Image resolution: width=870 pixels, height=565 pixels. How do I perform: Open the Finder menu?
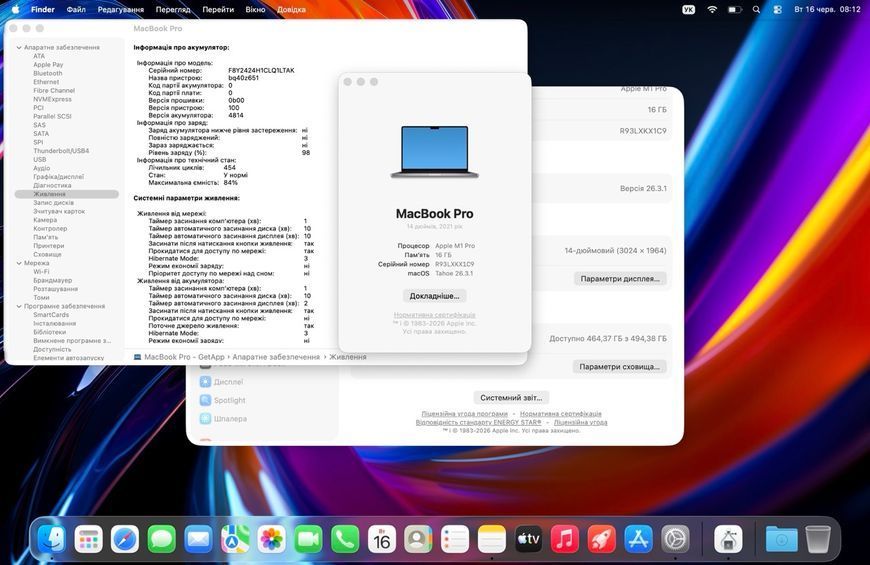pos(43,9)
